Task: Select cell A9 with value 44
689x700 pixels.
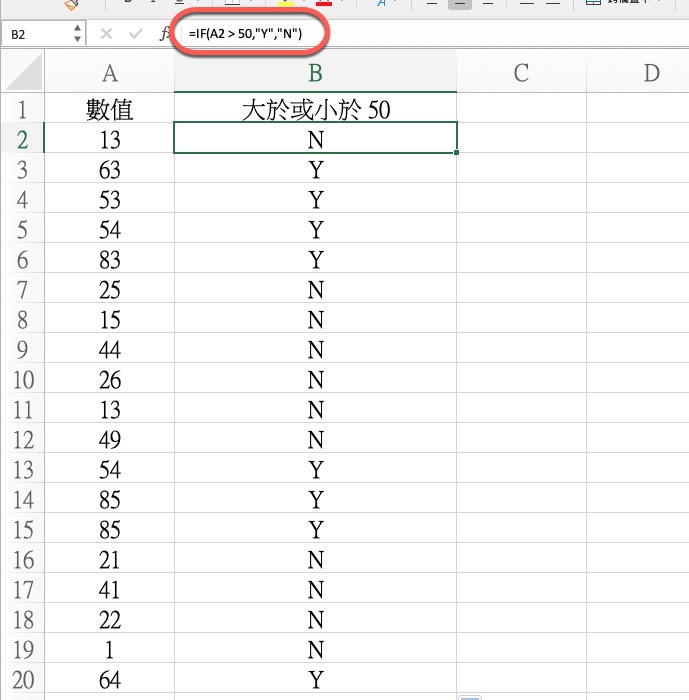Action: coord(109,349)
